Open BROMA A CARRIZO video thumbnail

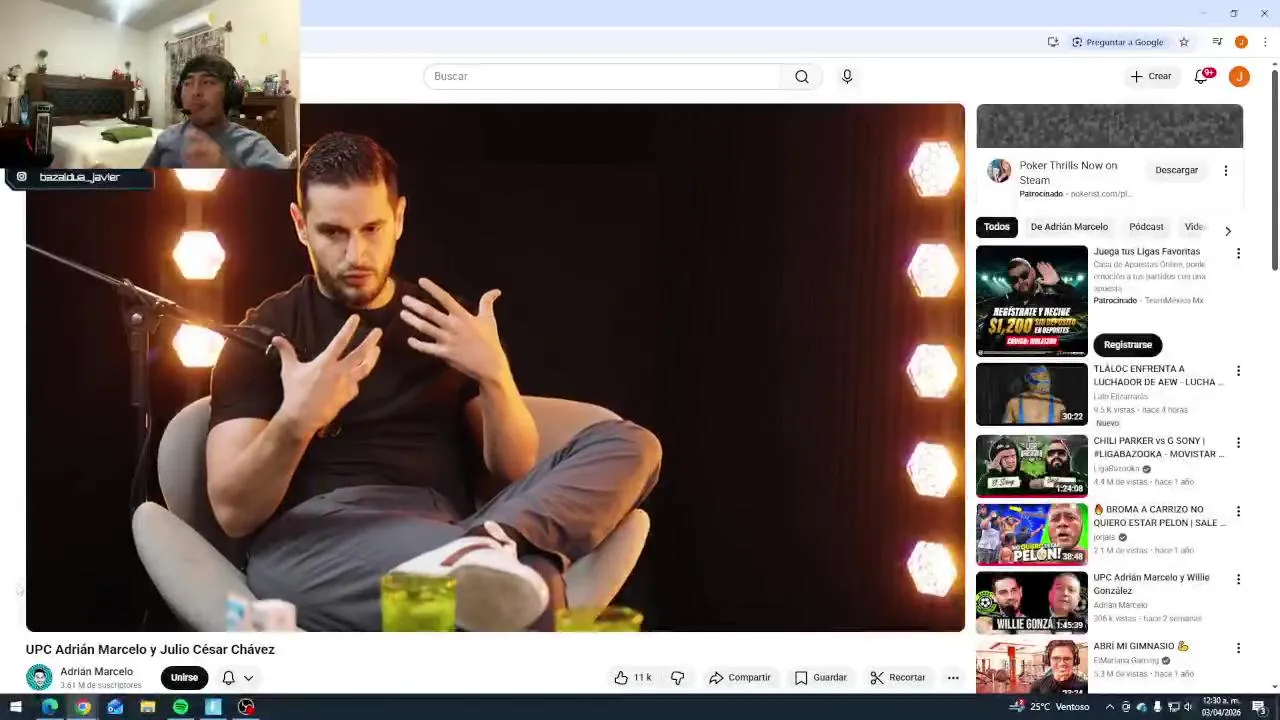[1031, 534]
